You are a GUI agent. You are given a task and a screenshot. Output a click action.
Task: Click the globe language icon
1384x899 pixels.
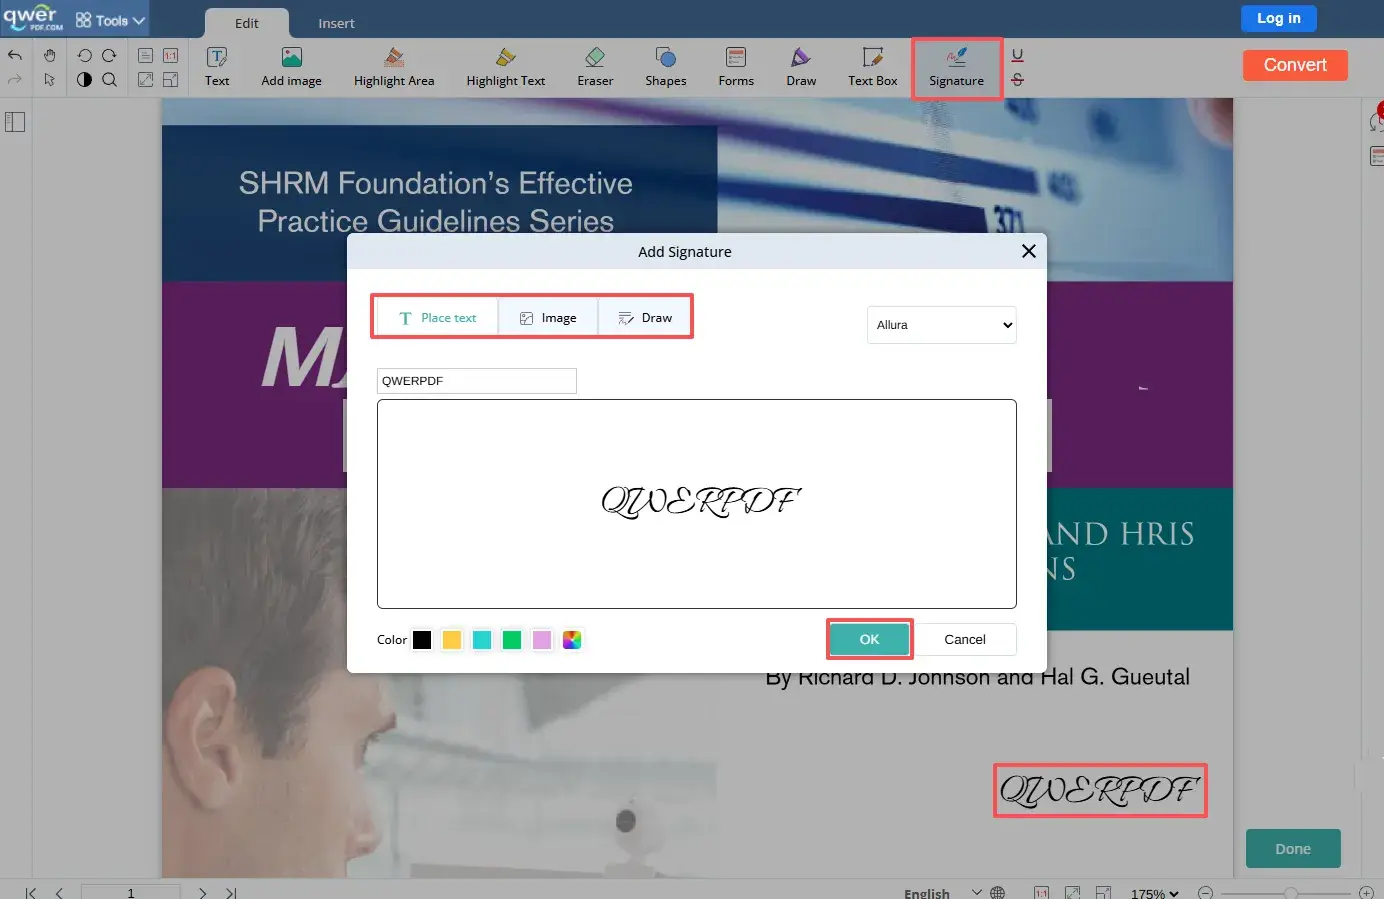click(998, 892)
